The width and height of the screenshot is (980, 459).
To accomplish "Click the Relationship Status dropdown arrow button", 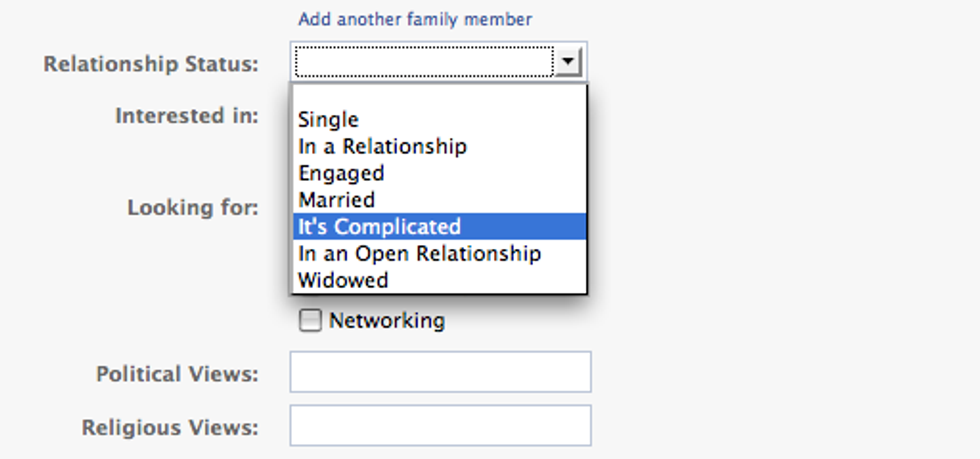I will (x=568, y=62).
